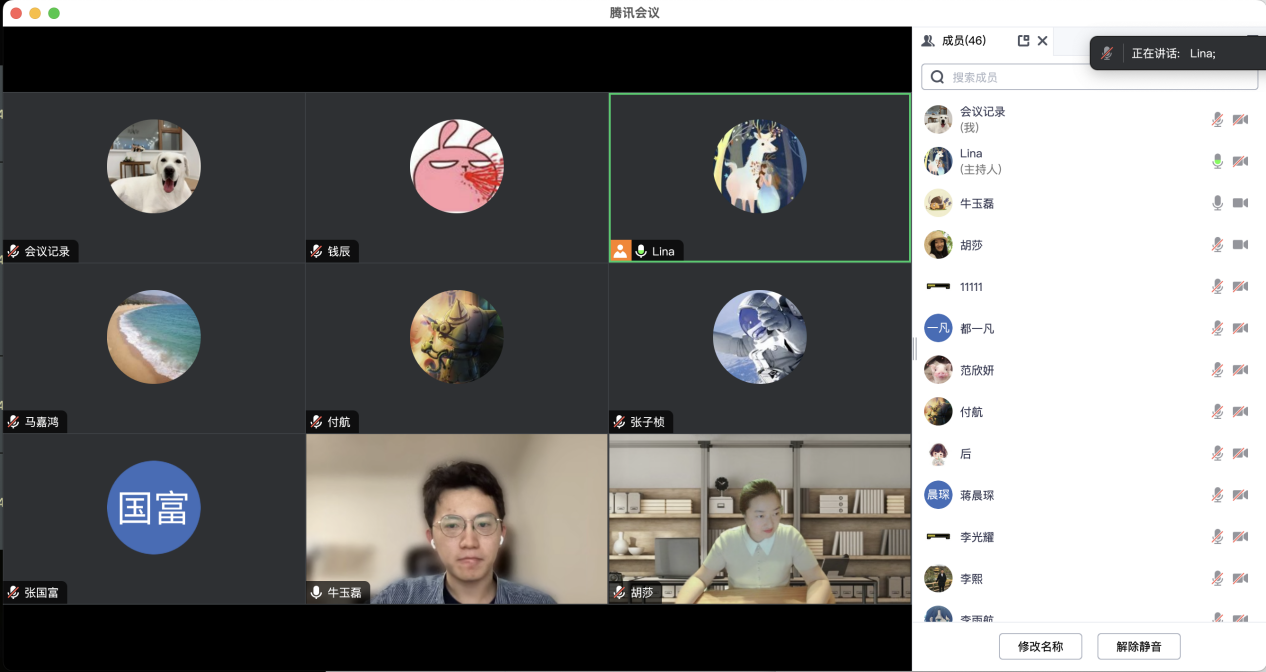The width and height of the screenshot is (1266, 672).
Task: Click the muted mic icon on 会议记录 tile
Action: 12,251
